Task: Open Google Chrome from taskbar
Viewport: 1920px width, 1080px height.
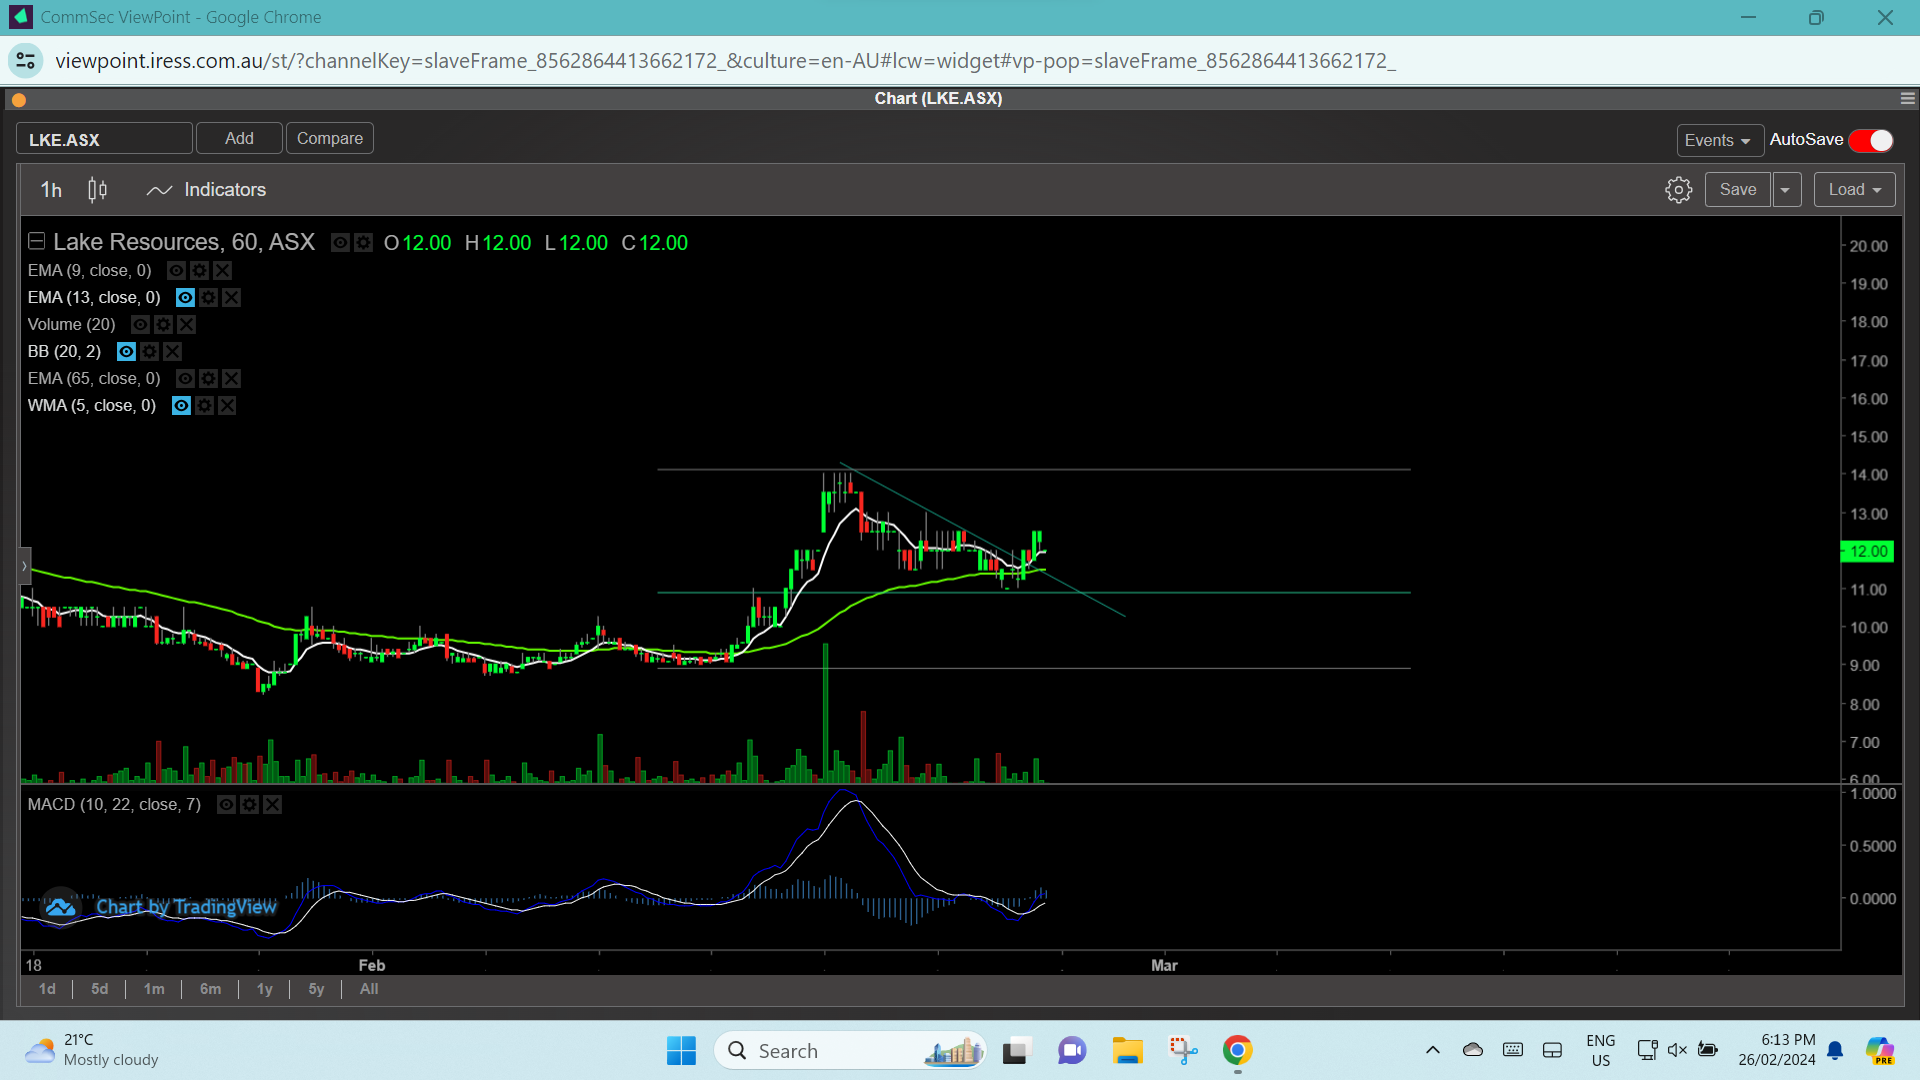Action: (x=1237, y=1051)
